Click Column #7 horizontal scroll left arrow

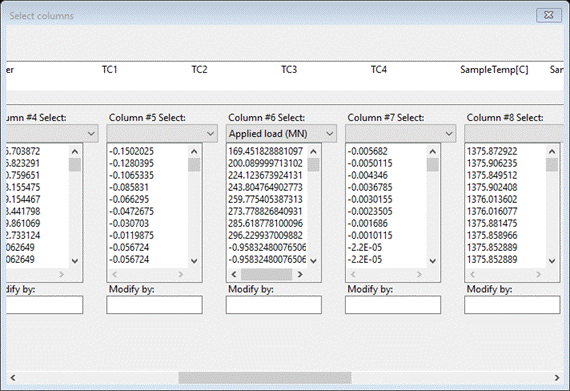point(353,274)
